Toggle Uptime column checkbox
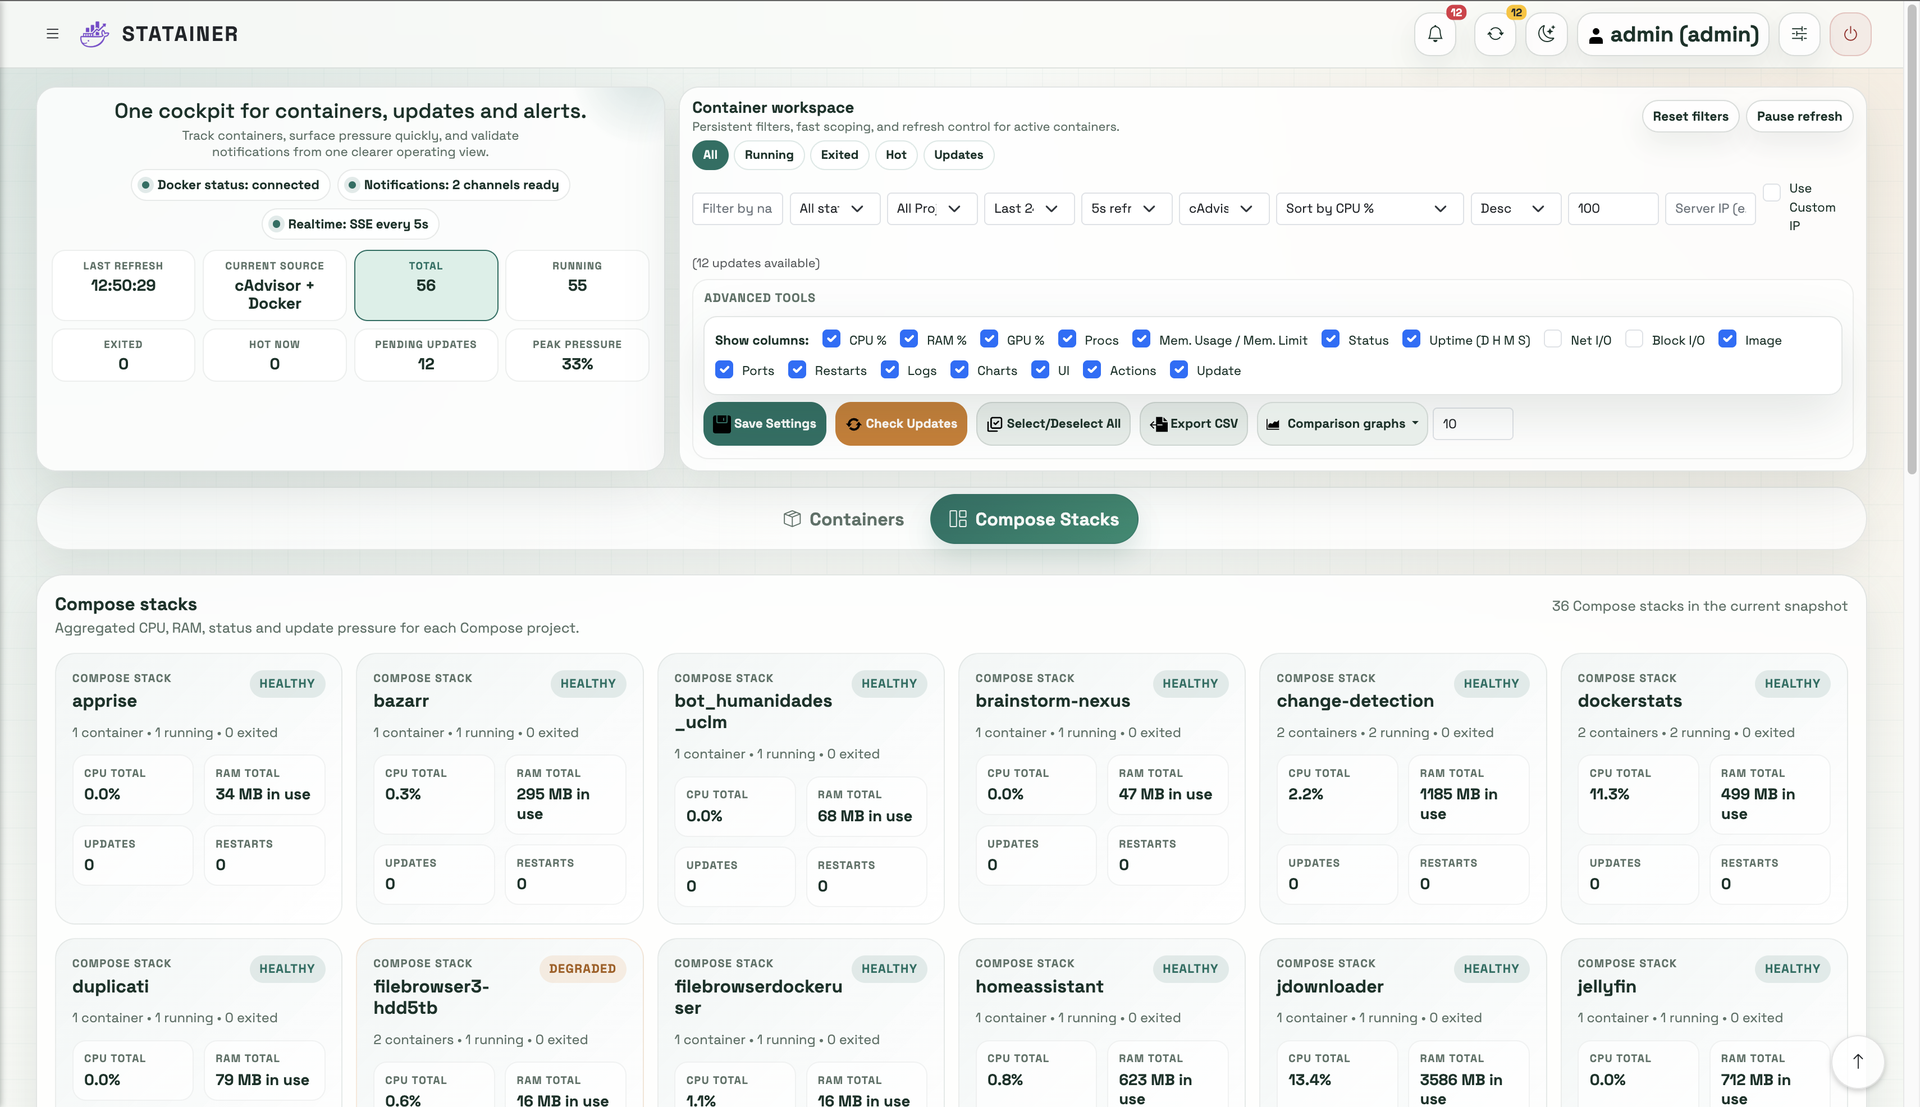1920x1107 pixels. coord(1411,339)
